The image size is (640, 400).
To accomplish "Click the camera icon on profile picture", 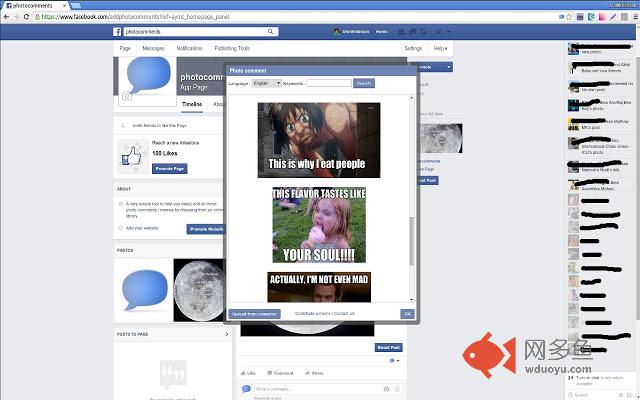I will [x=127, y=96].
